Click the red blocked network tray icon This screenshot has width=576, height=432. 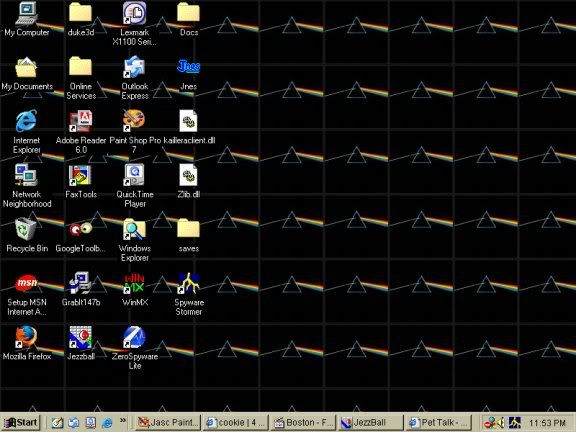point(490,423)
